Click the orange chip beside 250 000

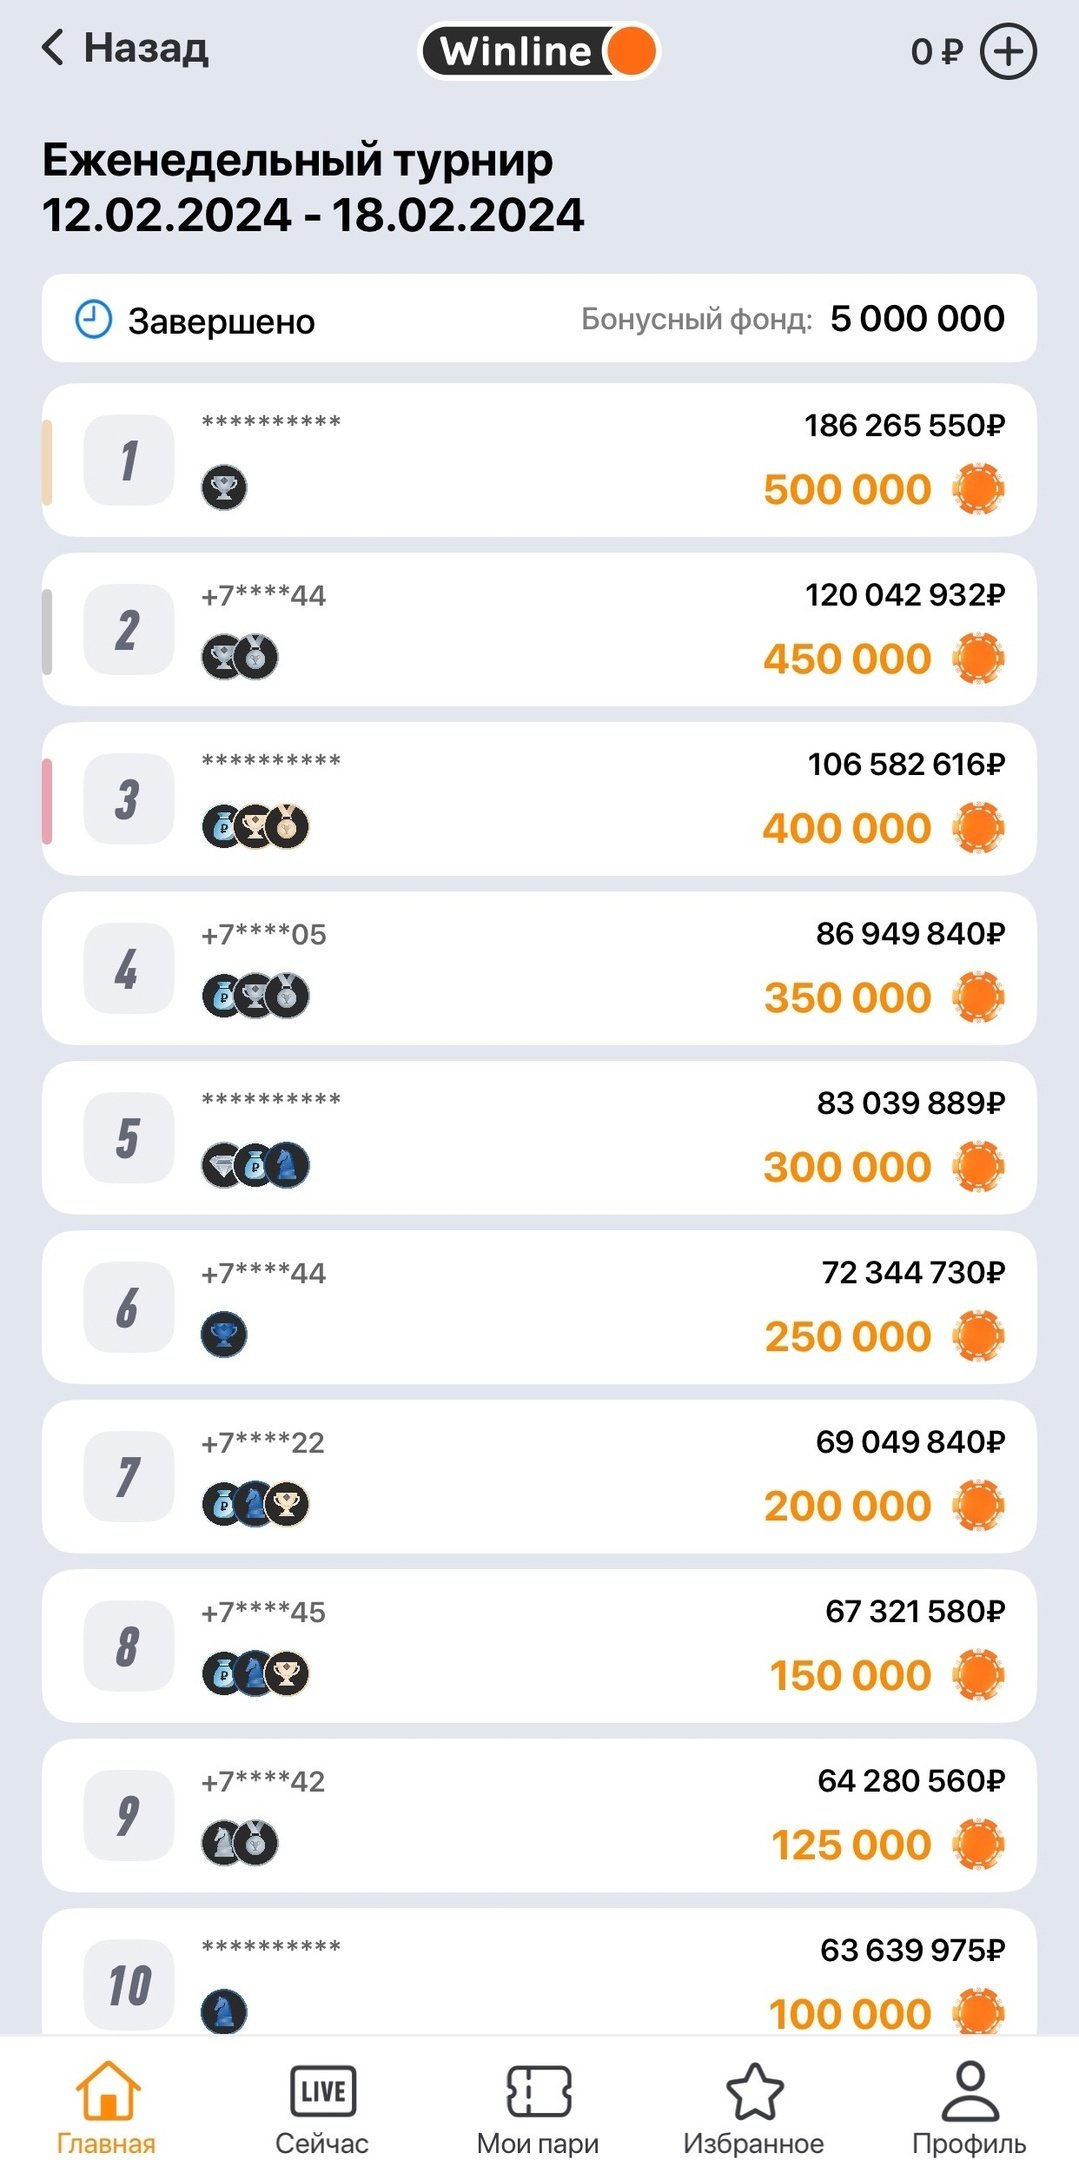coord(978,1336)
